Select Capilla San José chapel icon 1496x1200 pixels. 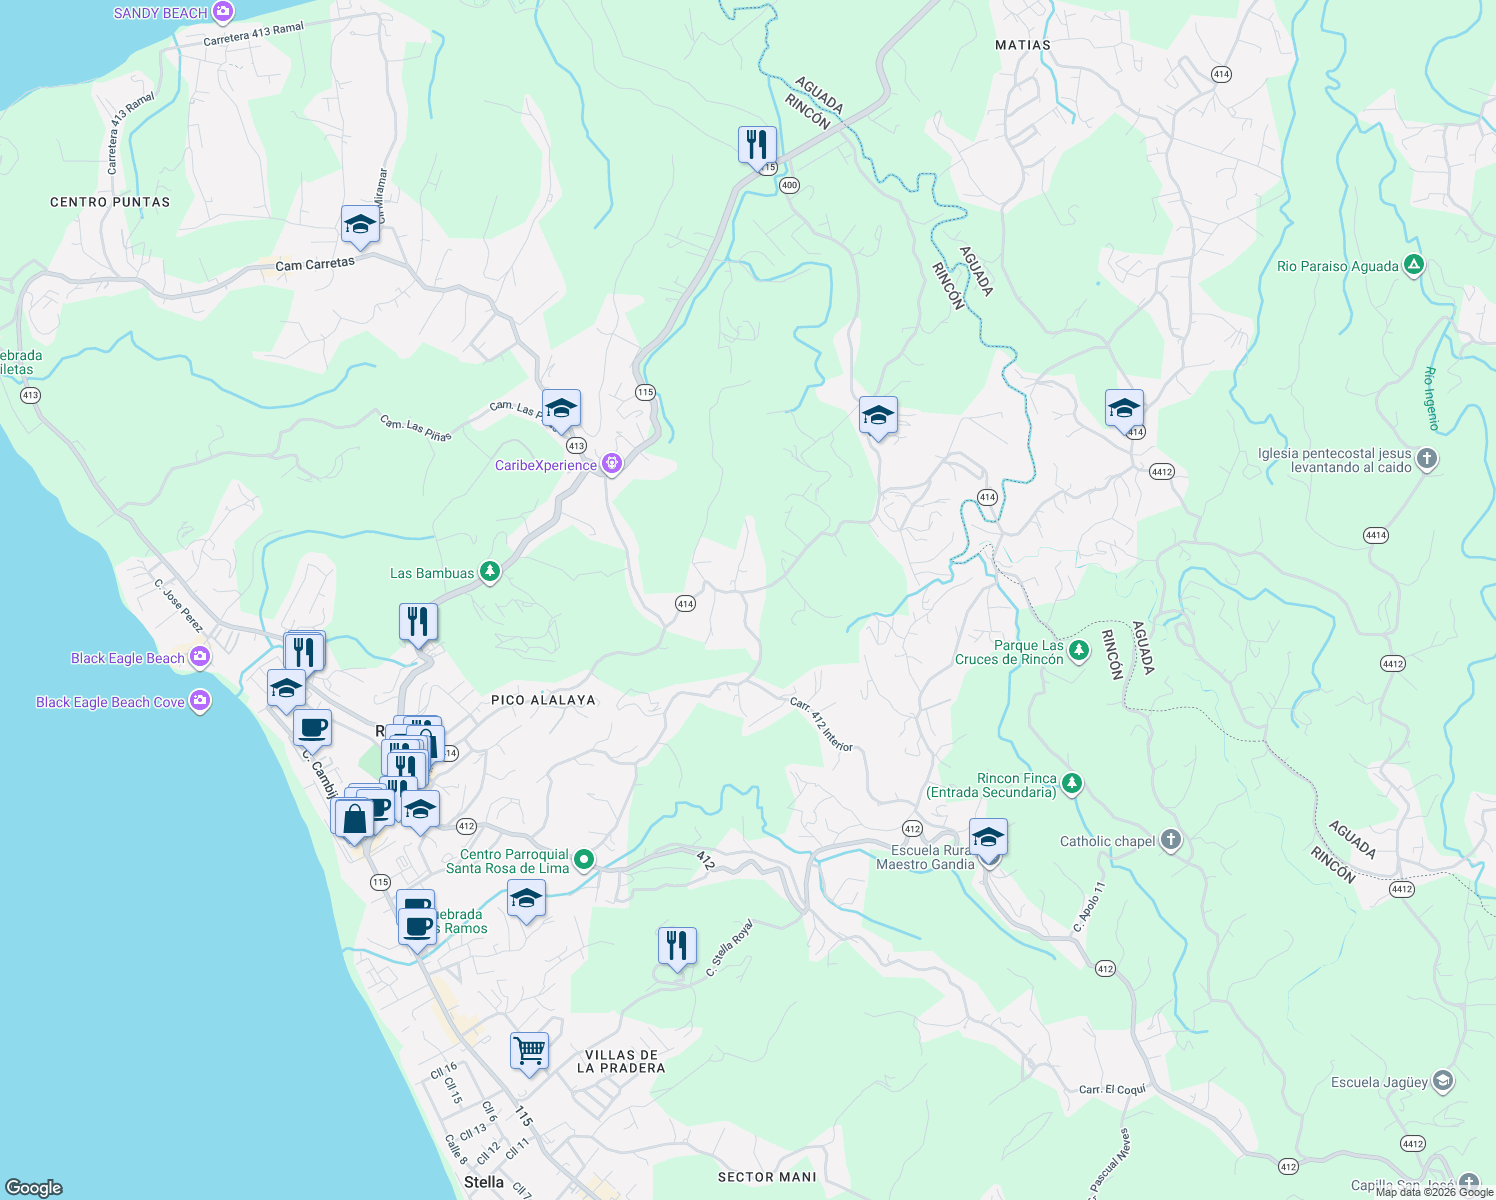[x=1468, y=1184]
